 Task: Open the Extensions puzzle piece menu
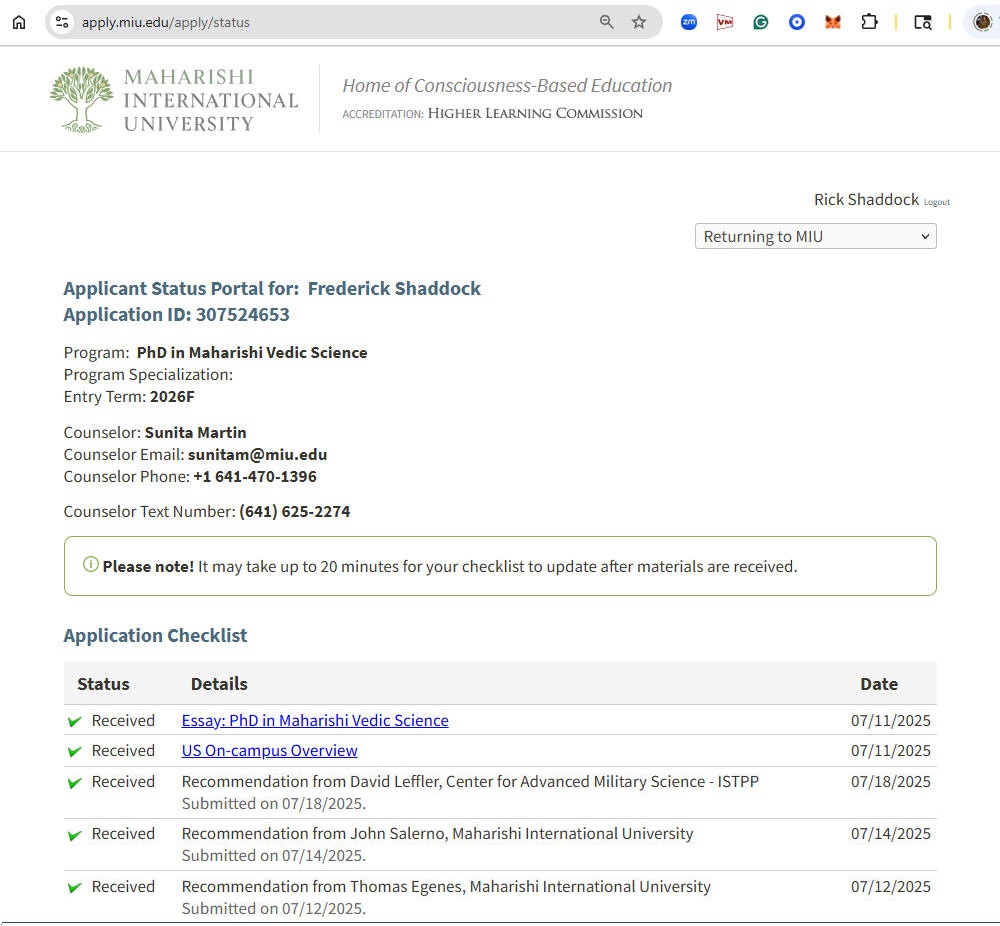pyautogui.click(x=869, y=22)
